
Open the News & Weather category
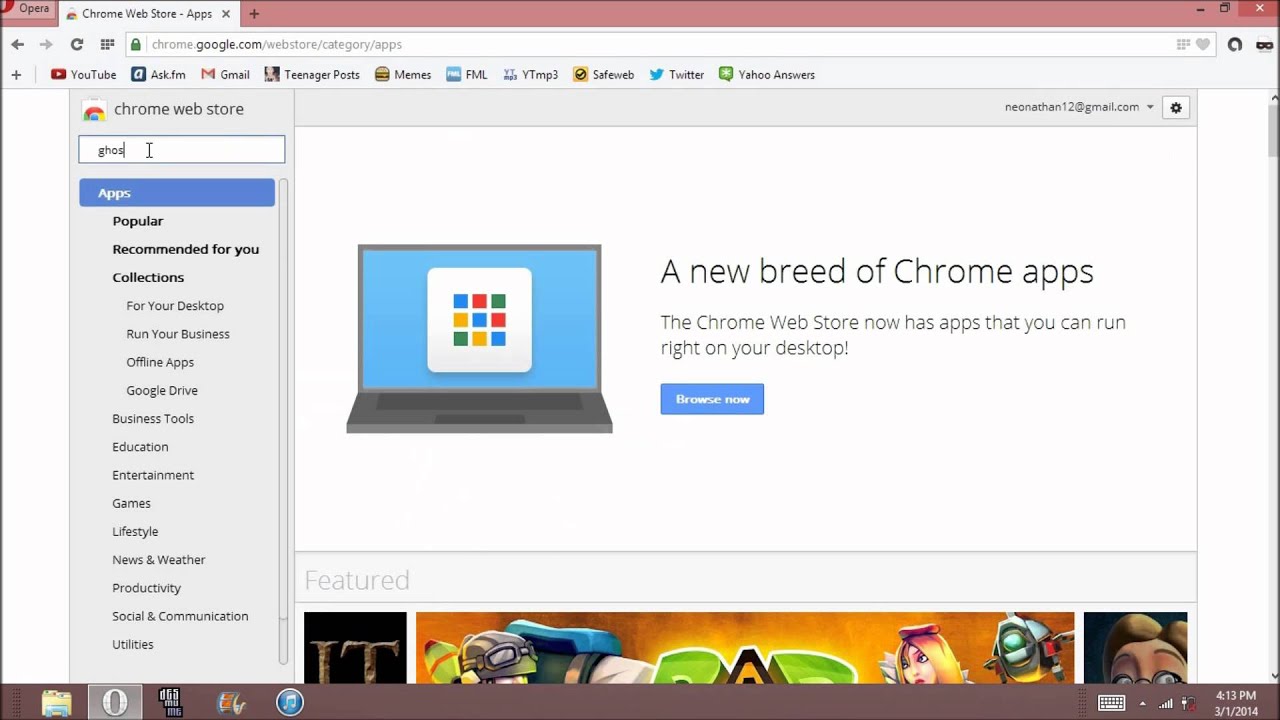[x=159, y=560]
